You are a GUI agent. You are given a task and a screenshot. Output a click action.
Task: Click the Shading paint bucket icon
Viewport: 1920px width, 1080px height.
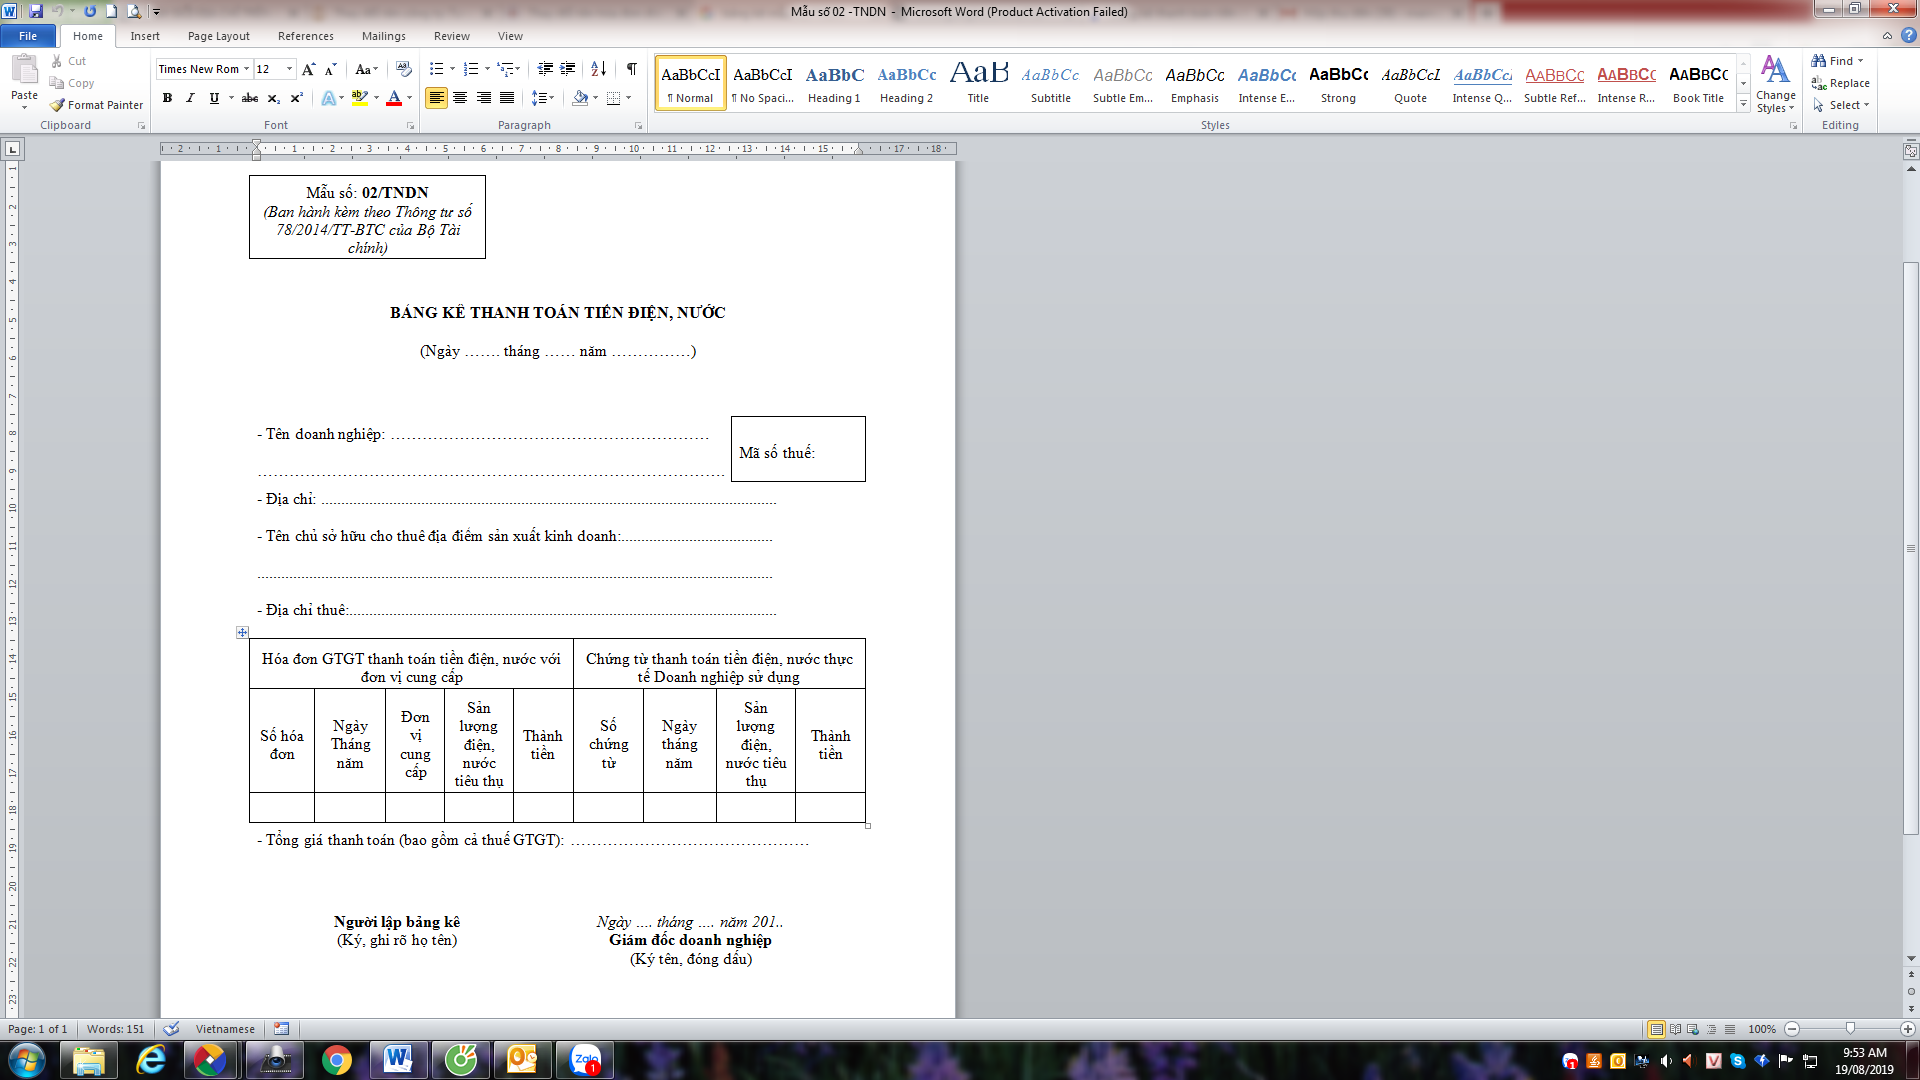(x=580, y=98)
